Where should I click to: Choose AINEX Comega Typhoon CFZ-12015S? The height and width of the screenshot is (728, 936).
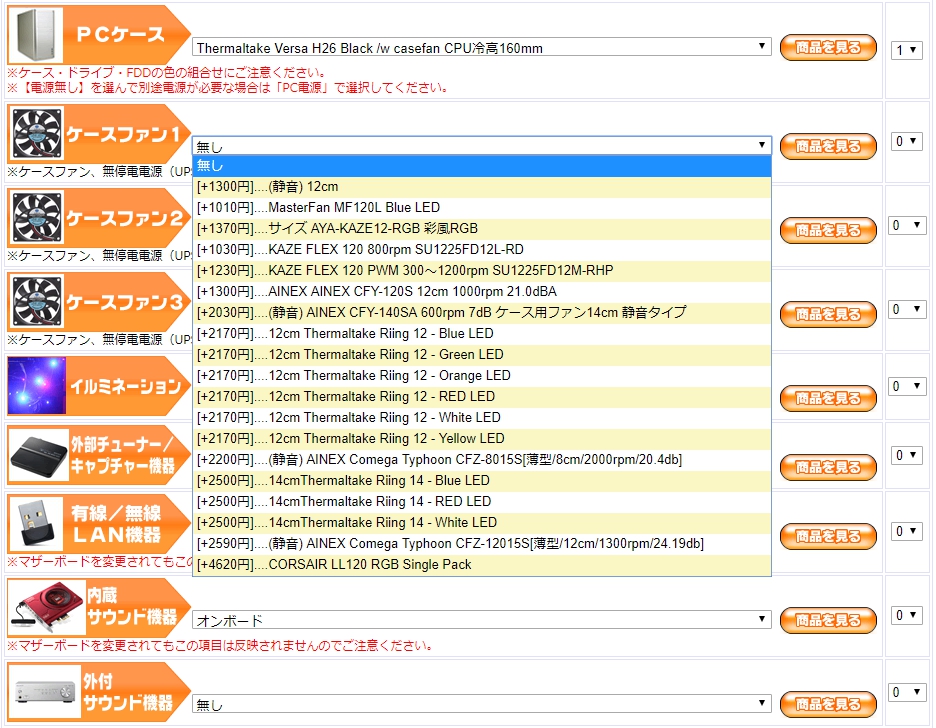pyautogui.click(x=482, y=544)
